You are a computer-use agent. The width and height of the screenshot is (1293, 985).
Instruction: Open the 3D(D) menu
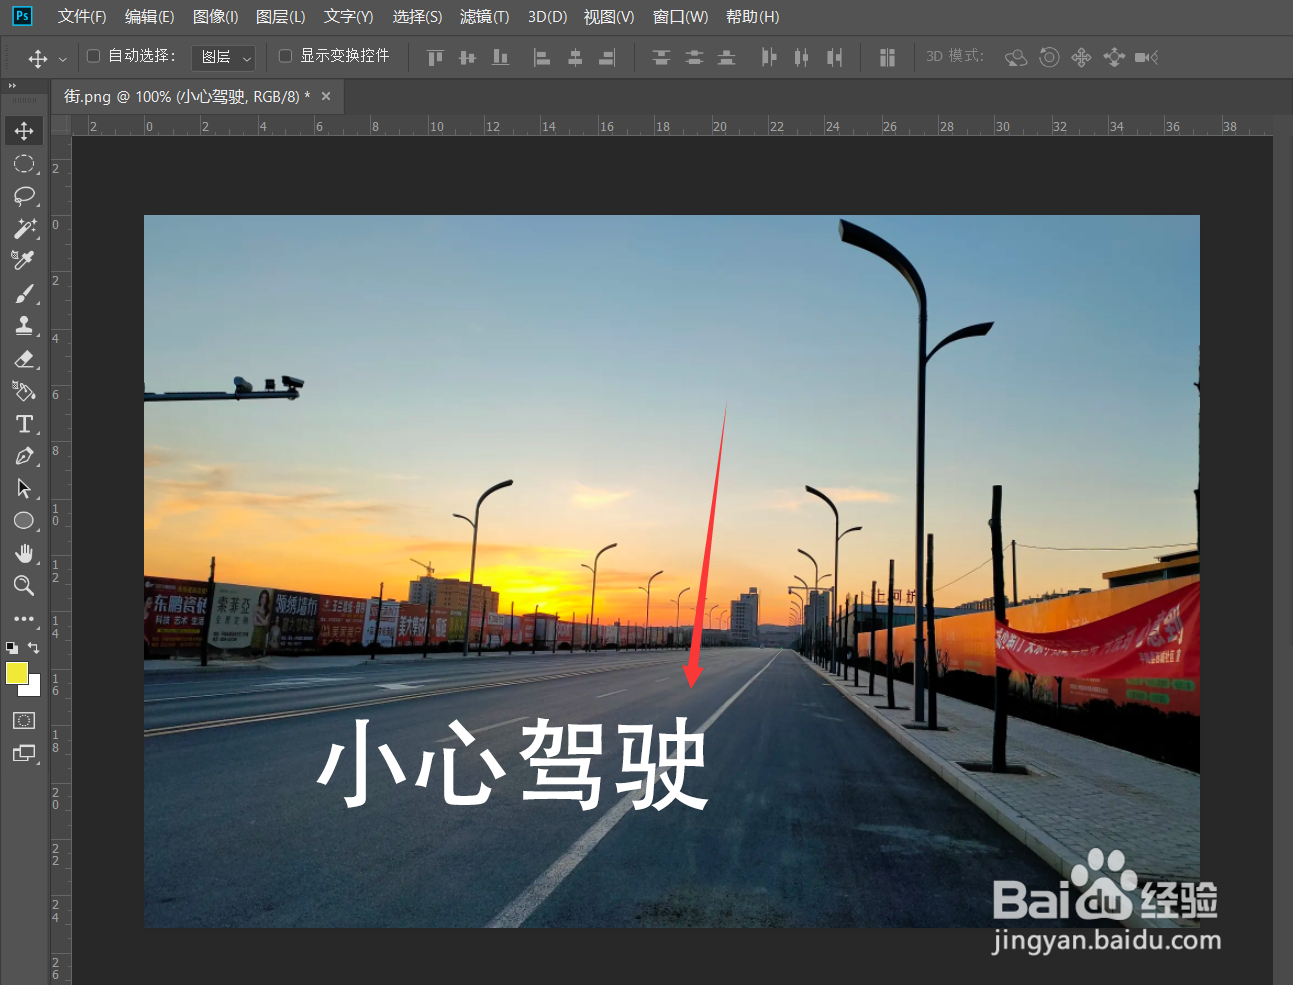pyautogui.click(x=547, y=17)
